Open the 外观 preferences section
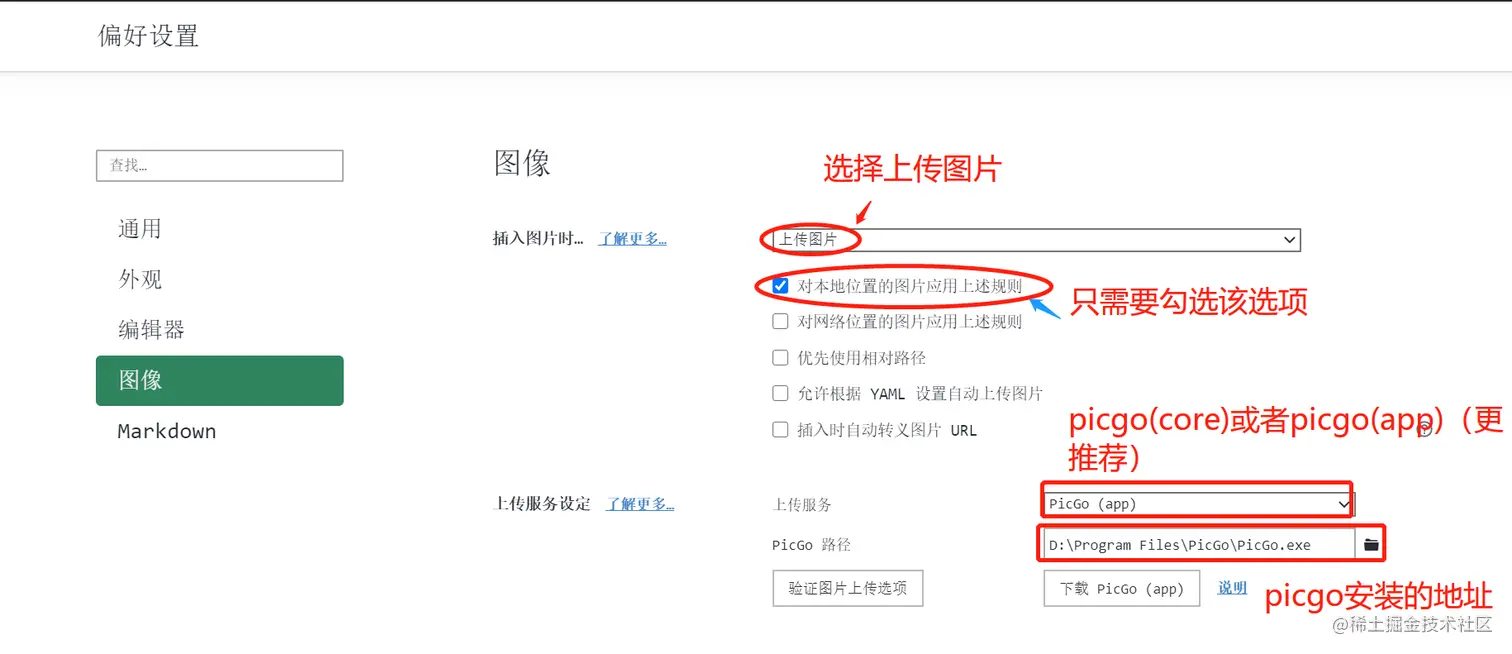This screenshot has width=1512, height=654. click(x=139, y=279)
